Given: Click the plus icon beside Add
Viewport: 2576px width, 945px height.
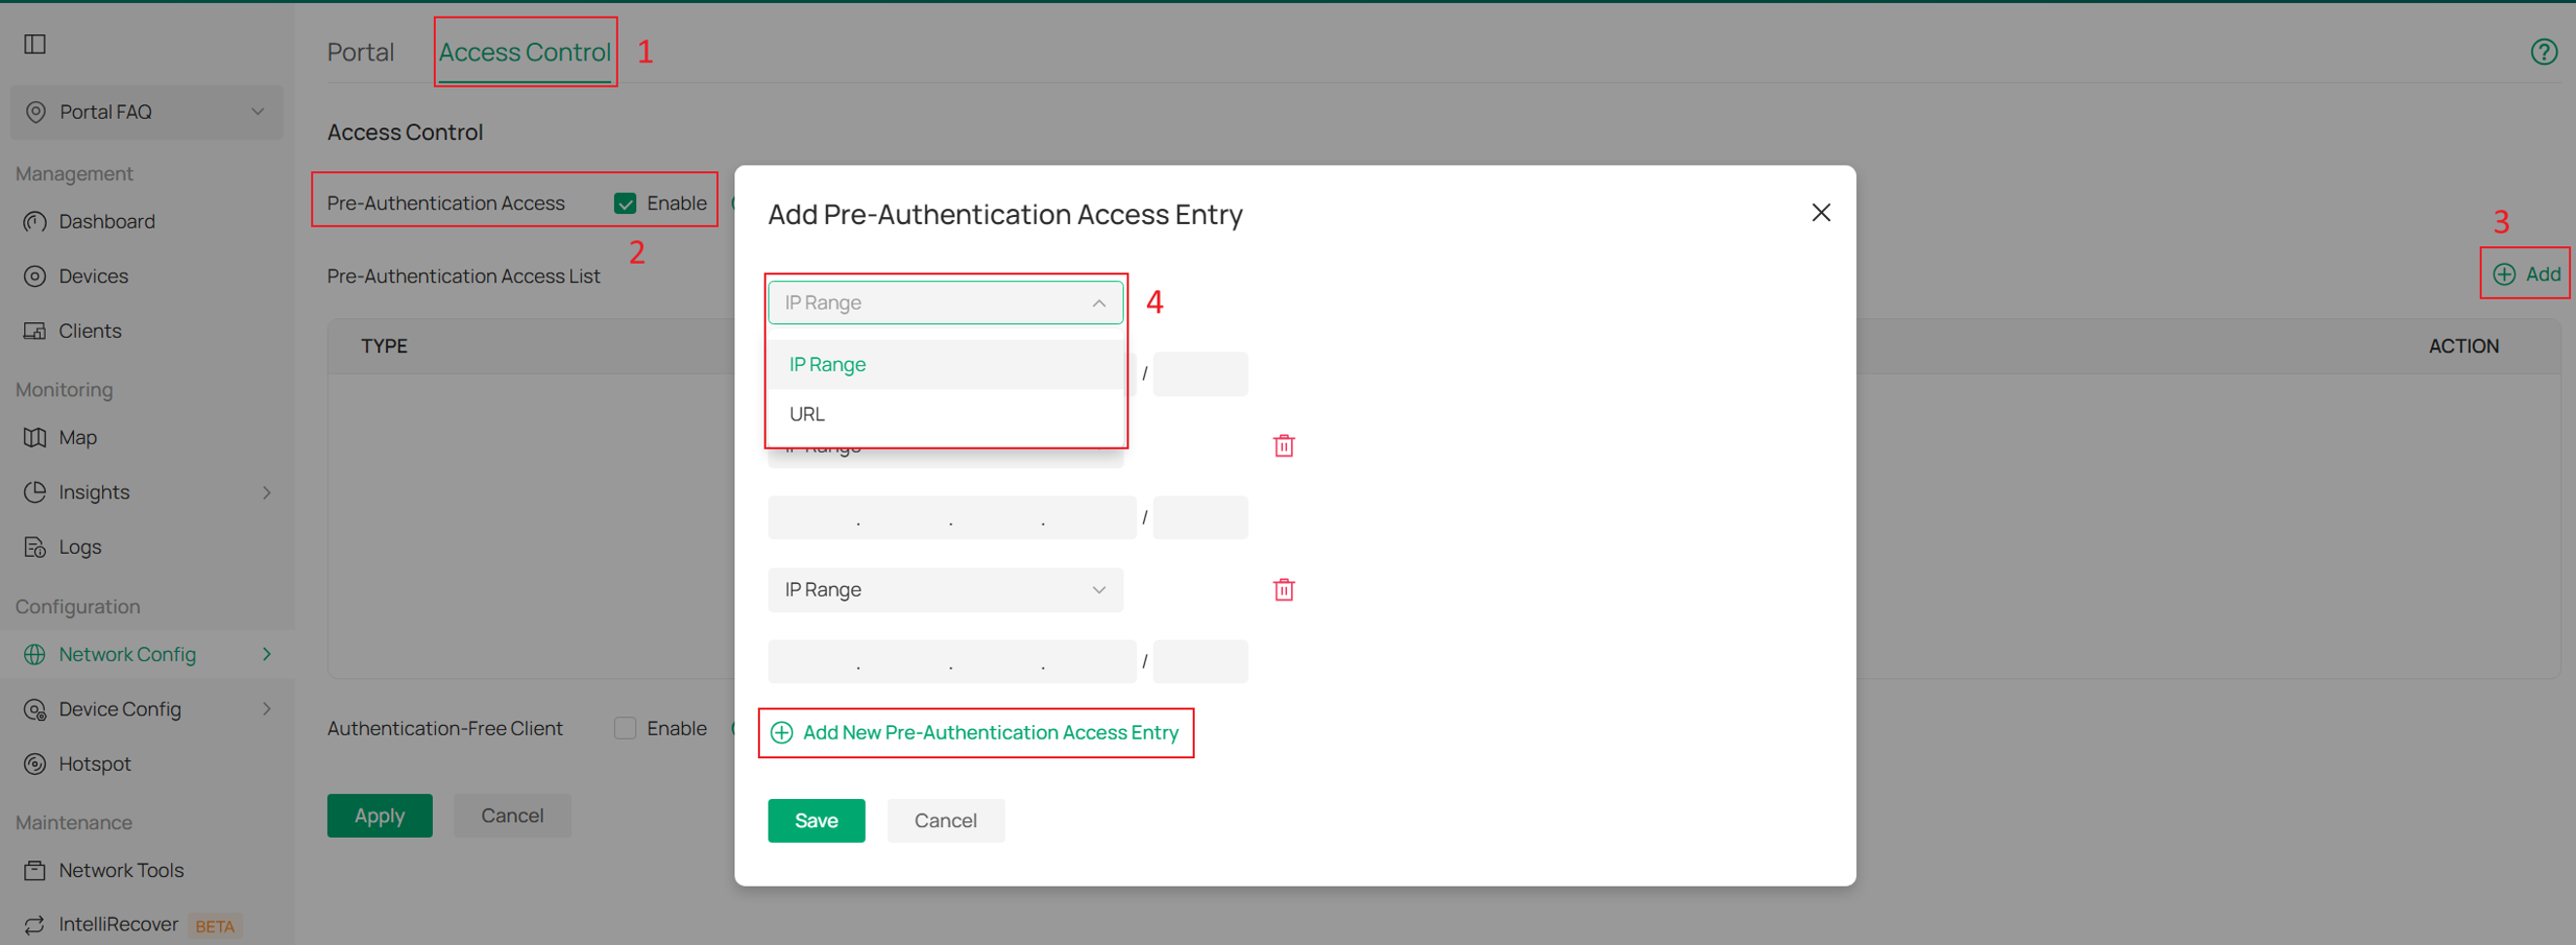Looking at the screenshot, I should (x=2504, y=275).
